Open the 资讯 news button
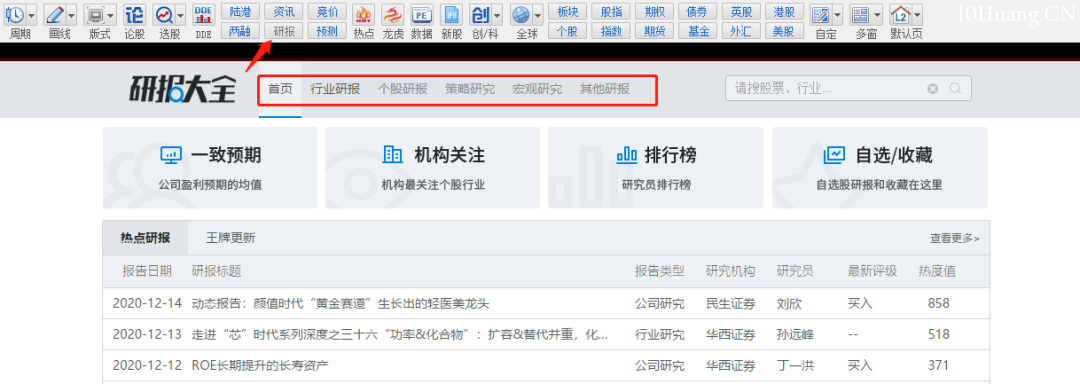 (283, 12)
